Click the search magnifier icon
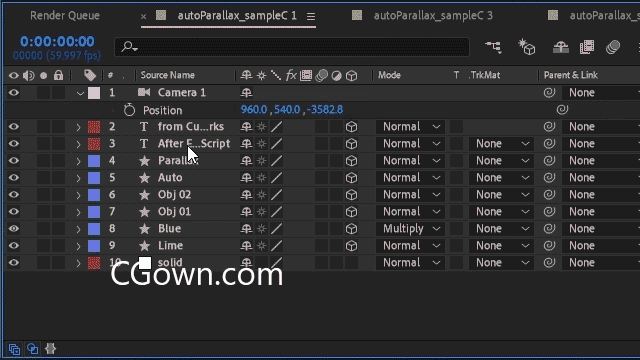 (x=129, y=47)
